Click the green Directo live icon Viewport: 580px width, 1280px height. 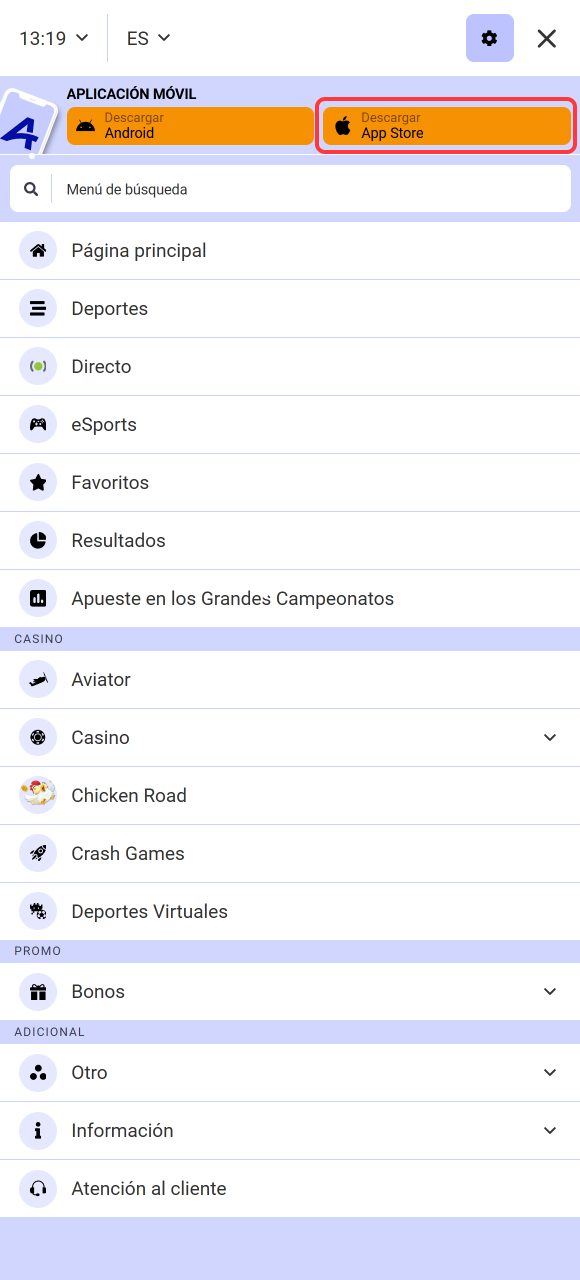pyautogui.click(x=37, y=366)
